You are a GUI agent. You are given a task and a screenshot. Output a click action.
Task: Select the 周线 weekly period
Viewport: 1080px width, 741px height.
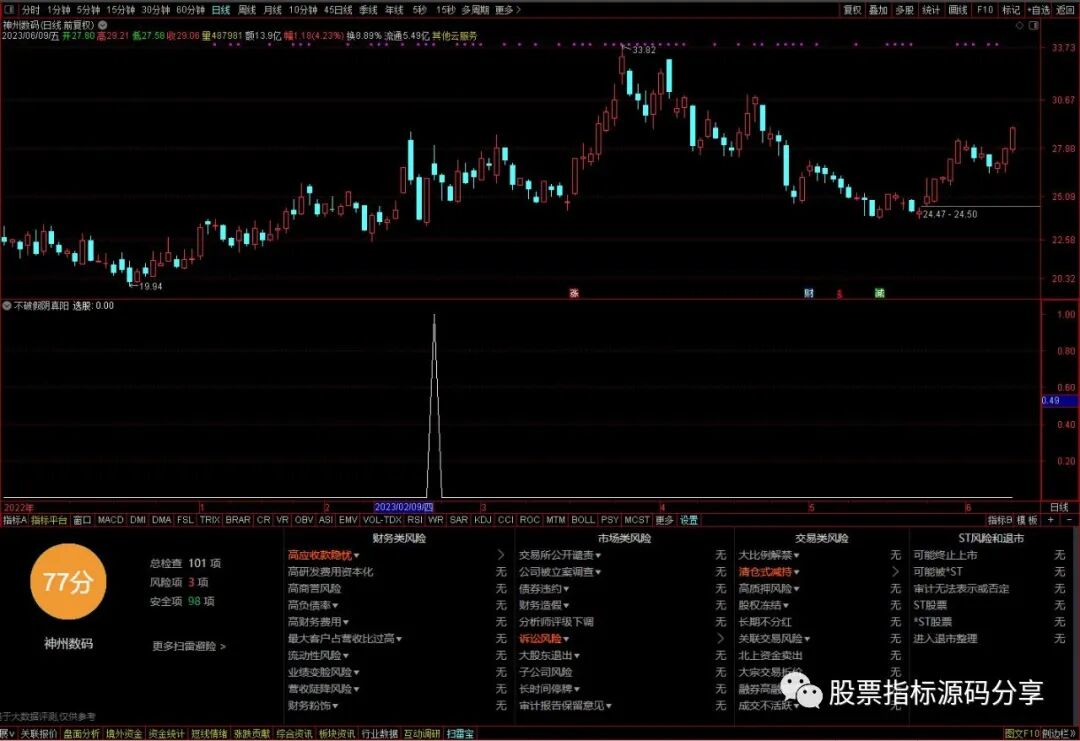247,10
